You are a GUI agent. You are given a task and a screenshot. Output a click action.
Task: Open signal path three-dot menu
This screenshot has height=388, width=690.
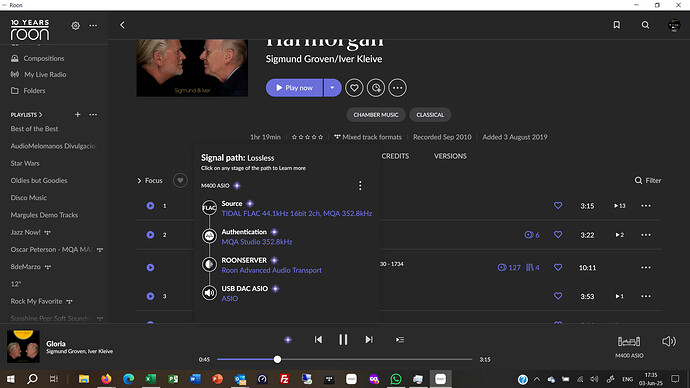pyautogui.click(x=360, y=186)
